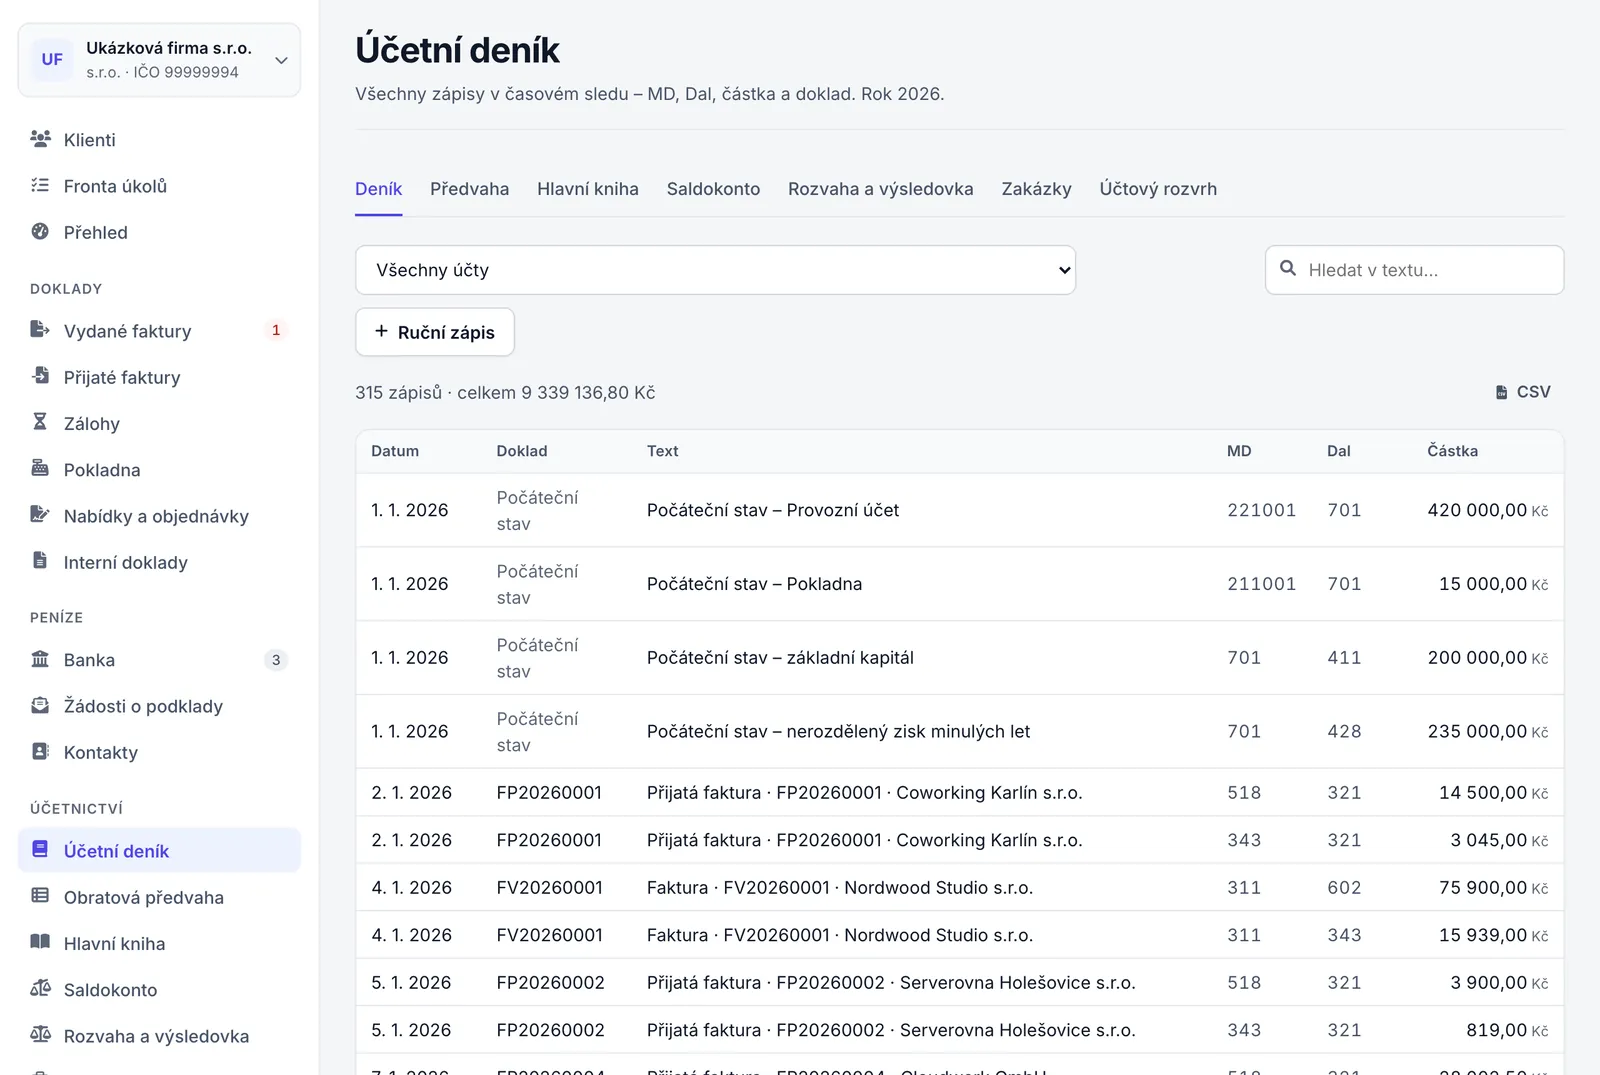The height and width of the screenshot is (1075, 1600).
Task: Select row Počáteční stav – Provozní účet
Action: tap(959, 510)
